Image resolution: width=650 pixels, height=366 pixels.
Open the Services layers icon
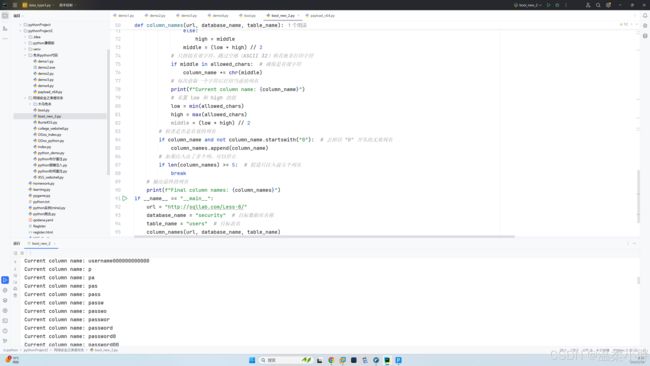(x=5, y=301)
